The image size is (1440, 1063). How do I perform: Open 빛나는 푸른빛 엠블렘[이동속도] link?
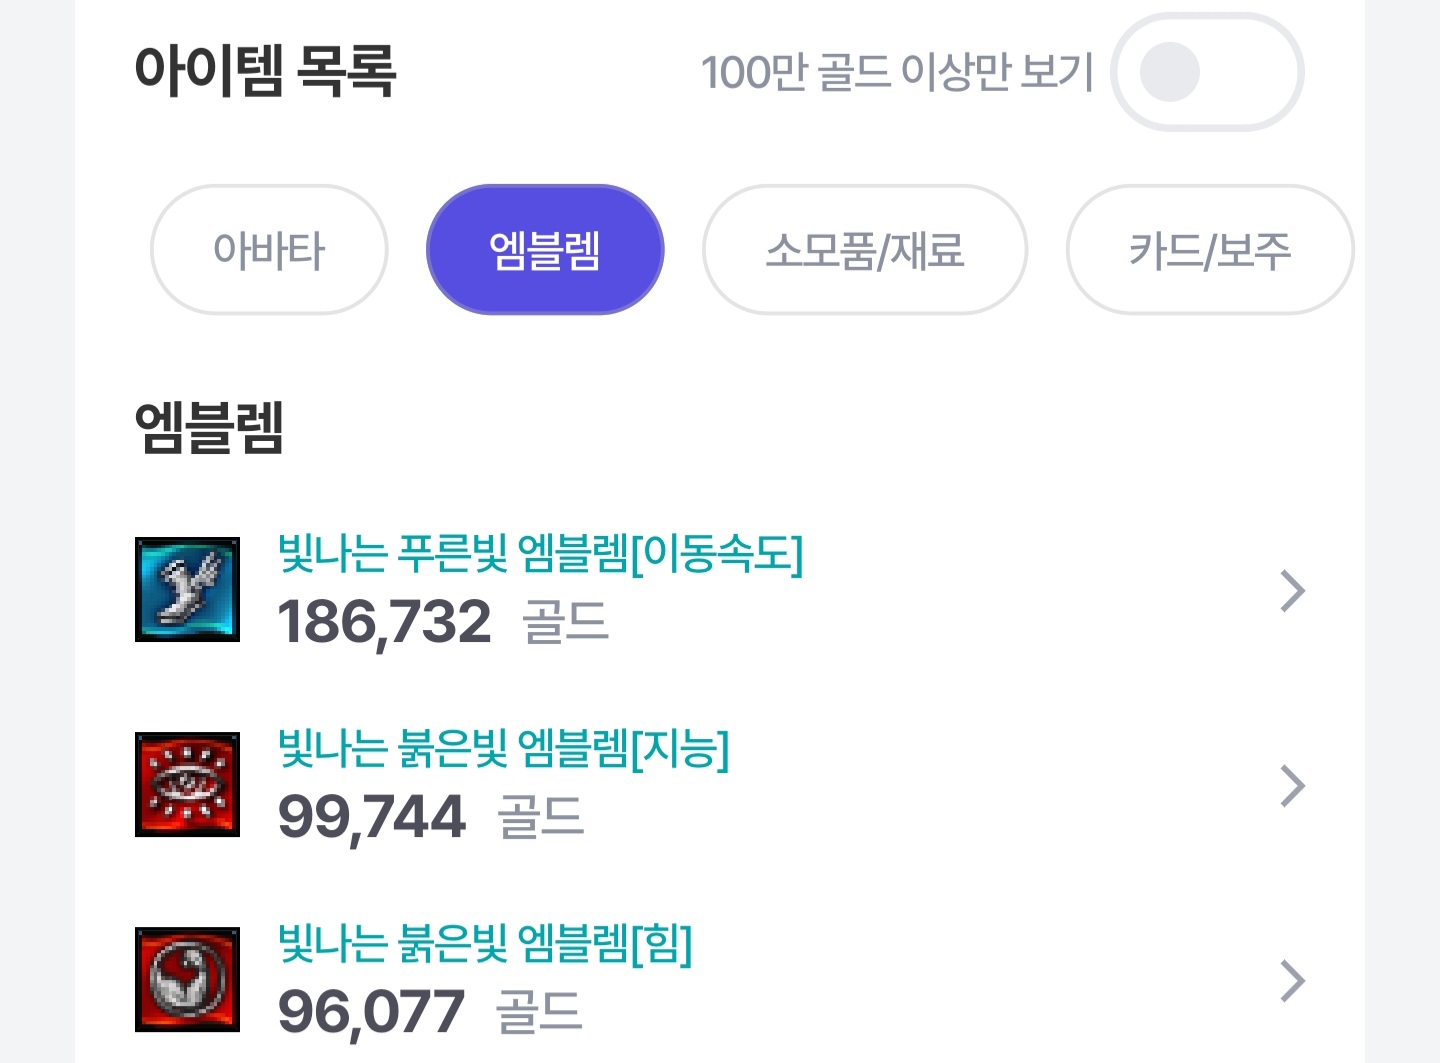coord(540,554)
